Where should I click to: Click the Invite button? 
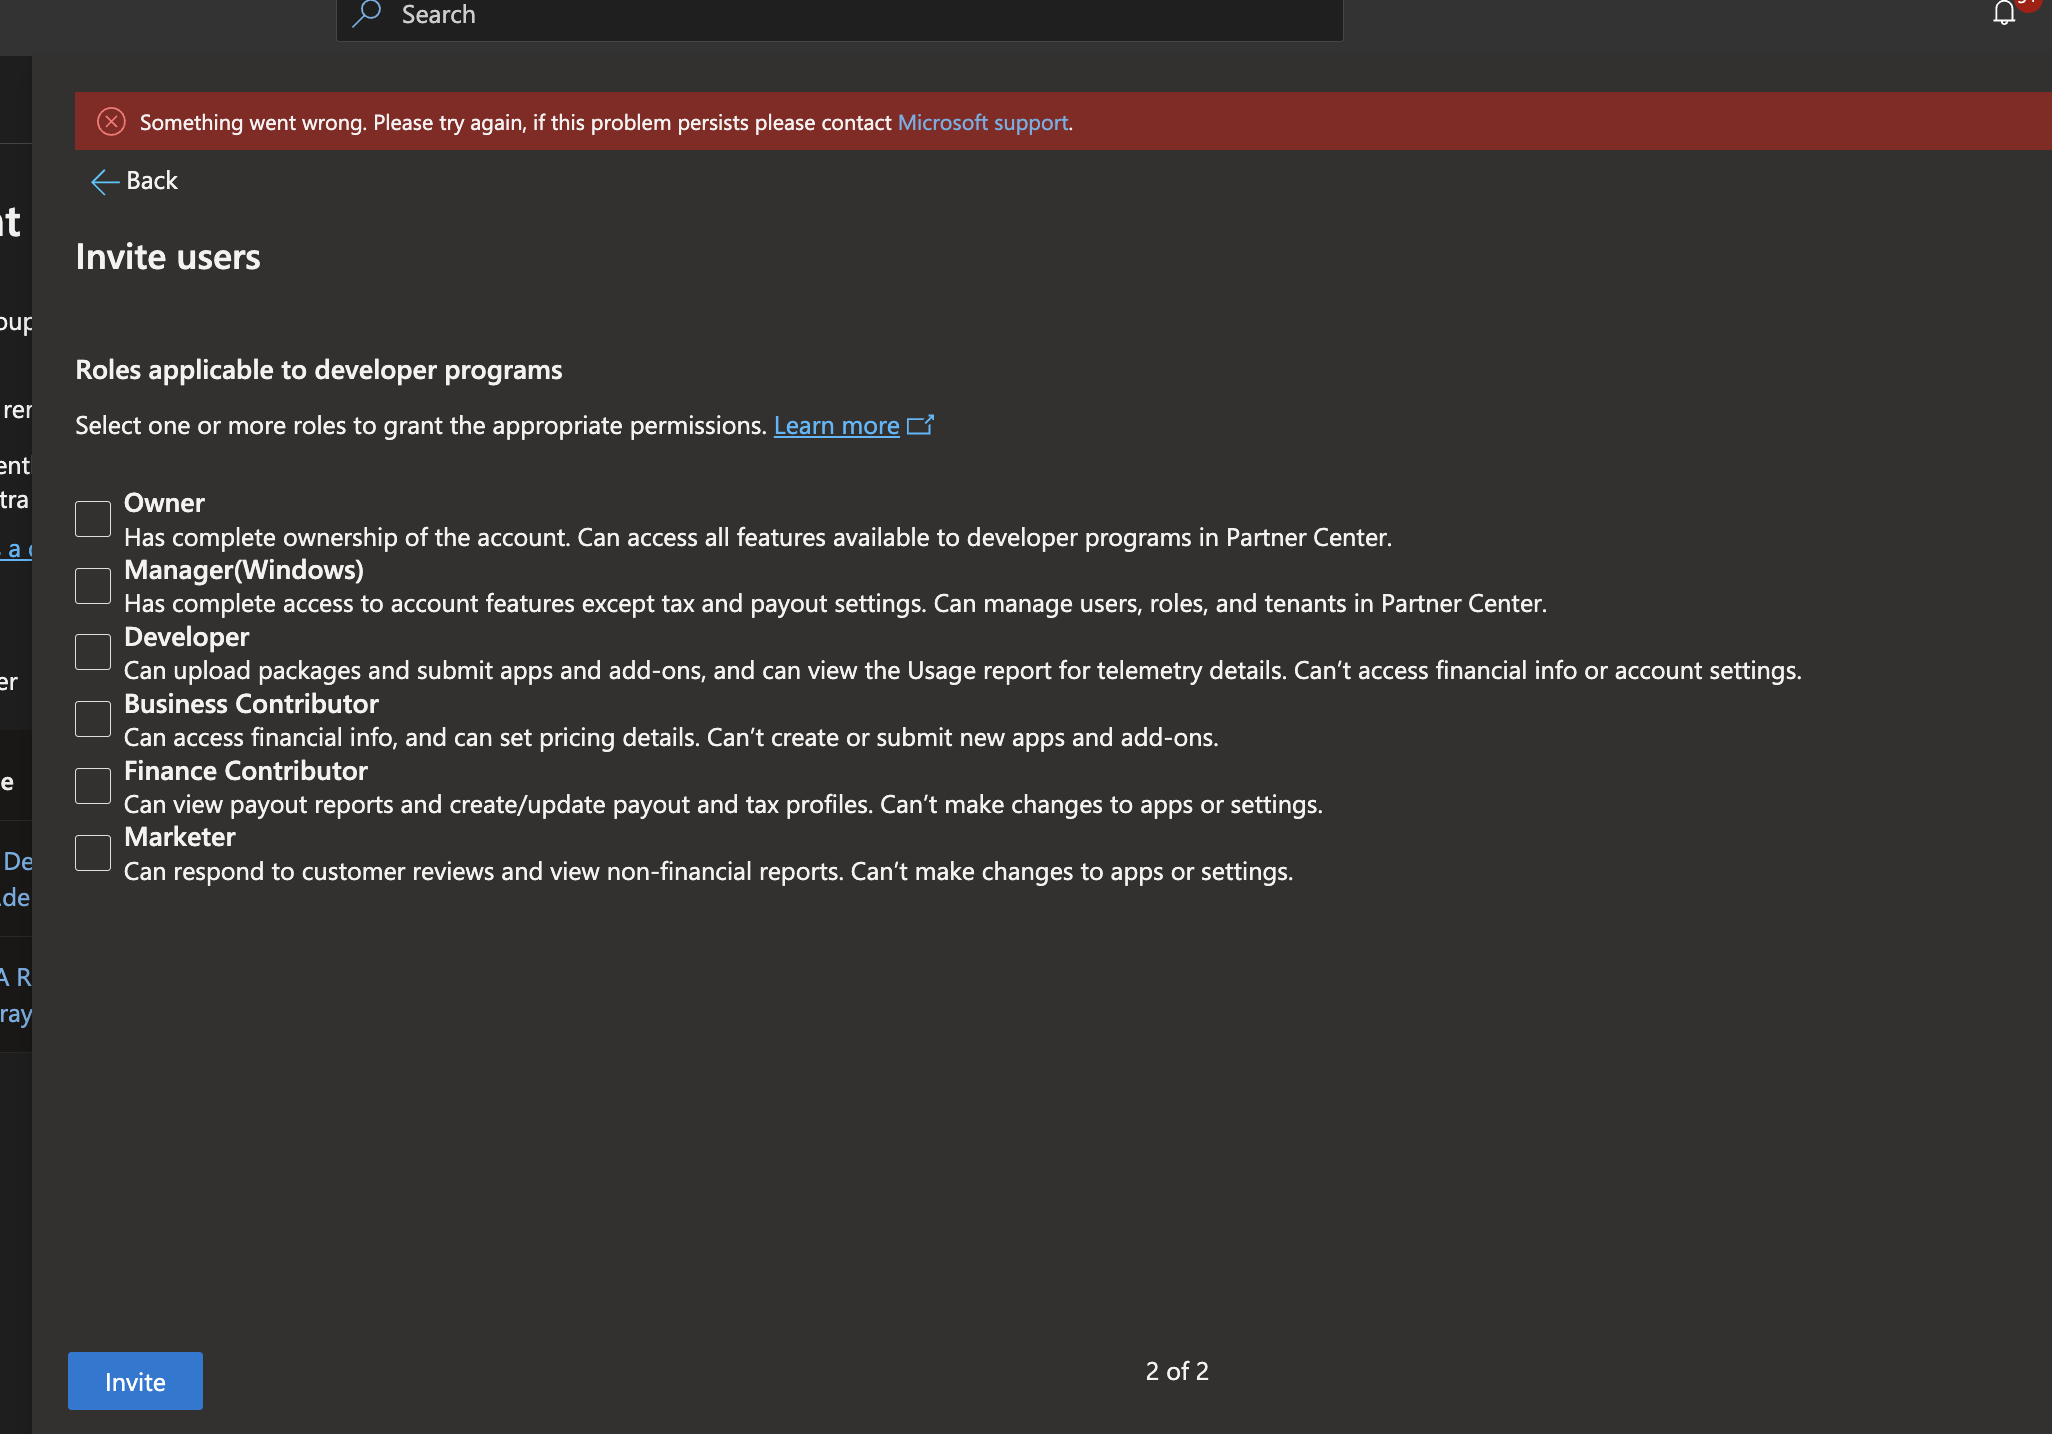pos(135,1381)
